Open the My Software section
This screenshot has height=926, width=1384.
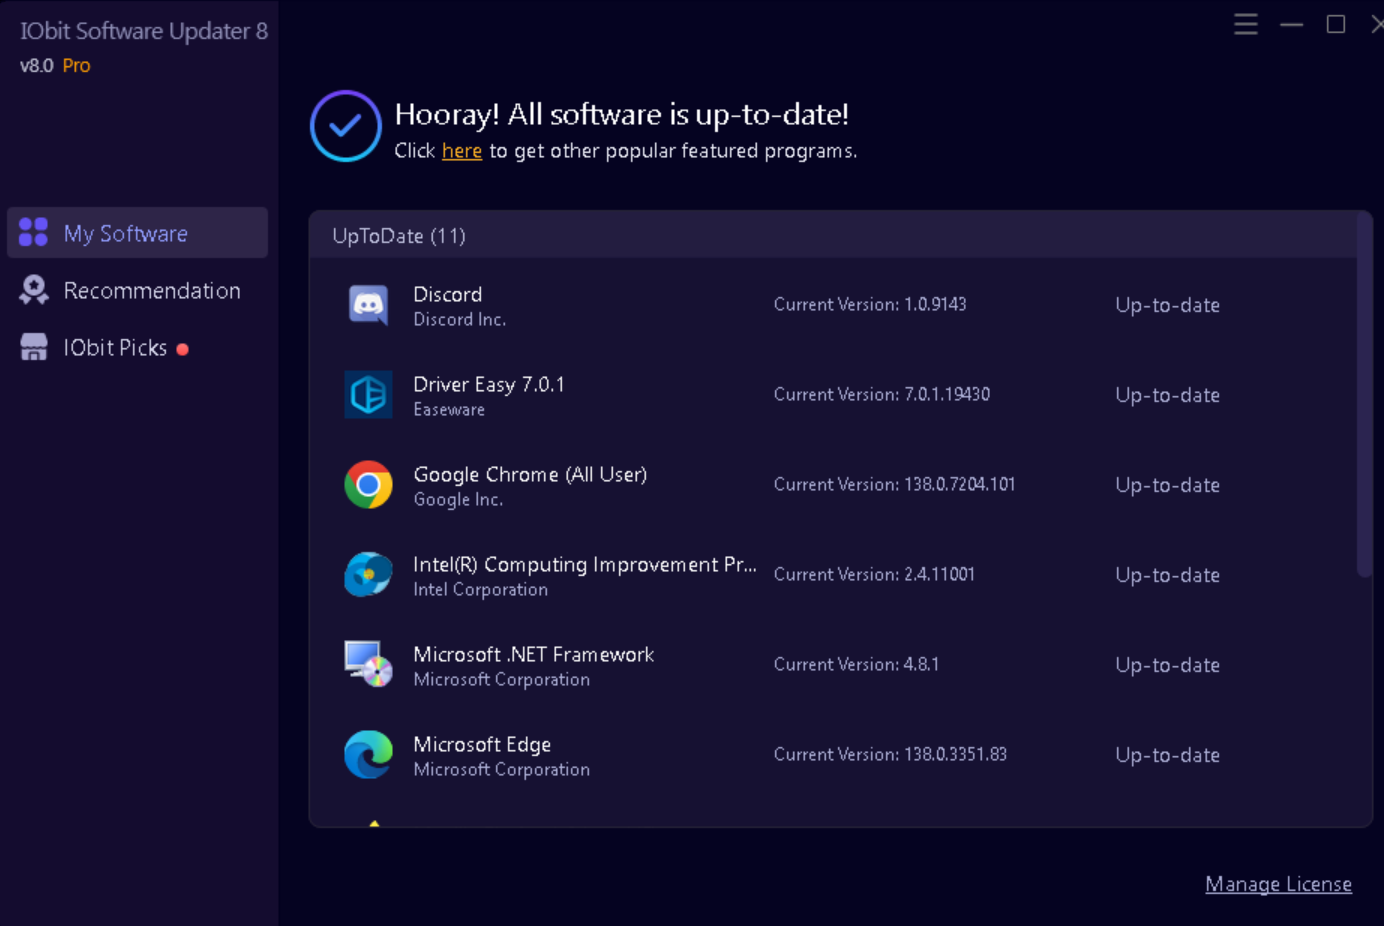[x=137, y=232]
